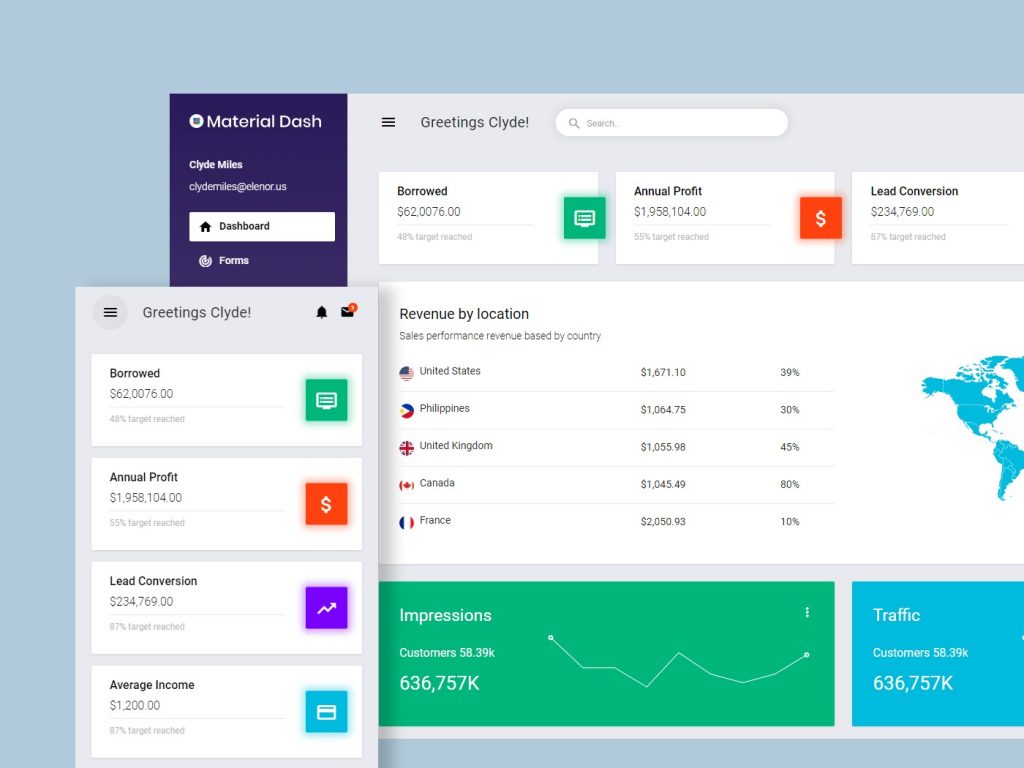The height and width of the screenshot is (768, 1024).
Task: Open Impressions card three-dot menu
Action: click(807, 612)
